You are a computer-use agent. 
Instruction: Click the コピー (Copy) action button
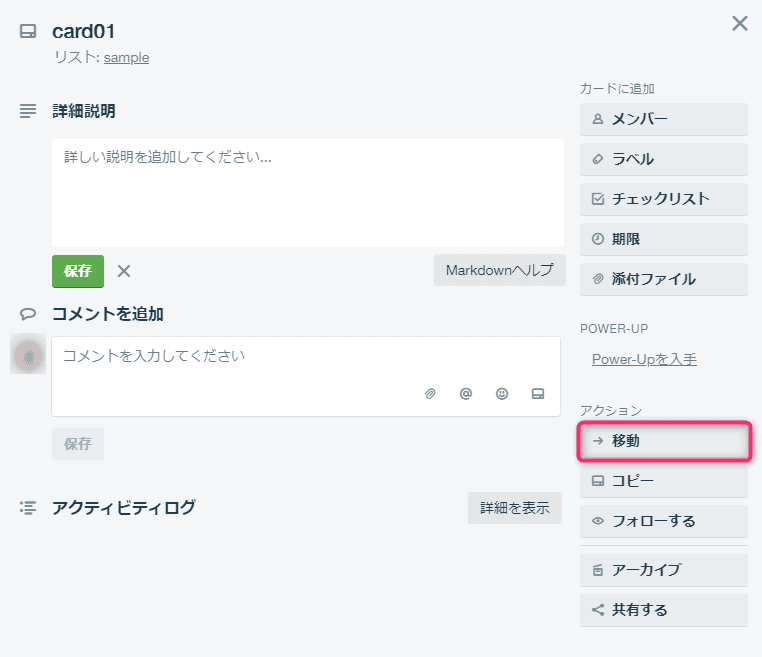point(663,481)
